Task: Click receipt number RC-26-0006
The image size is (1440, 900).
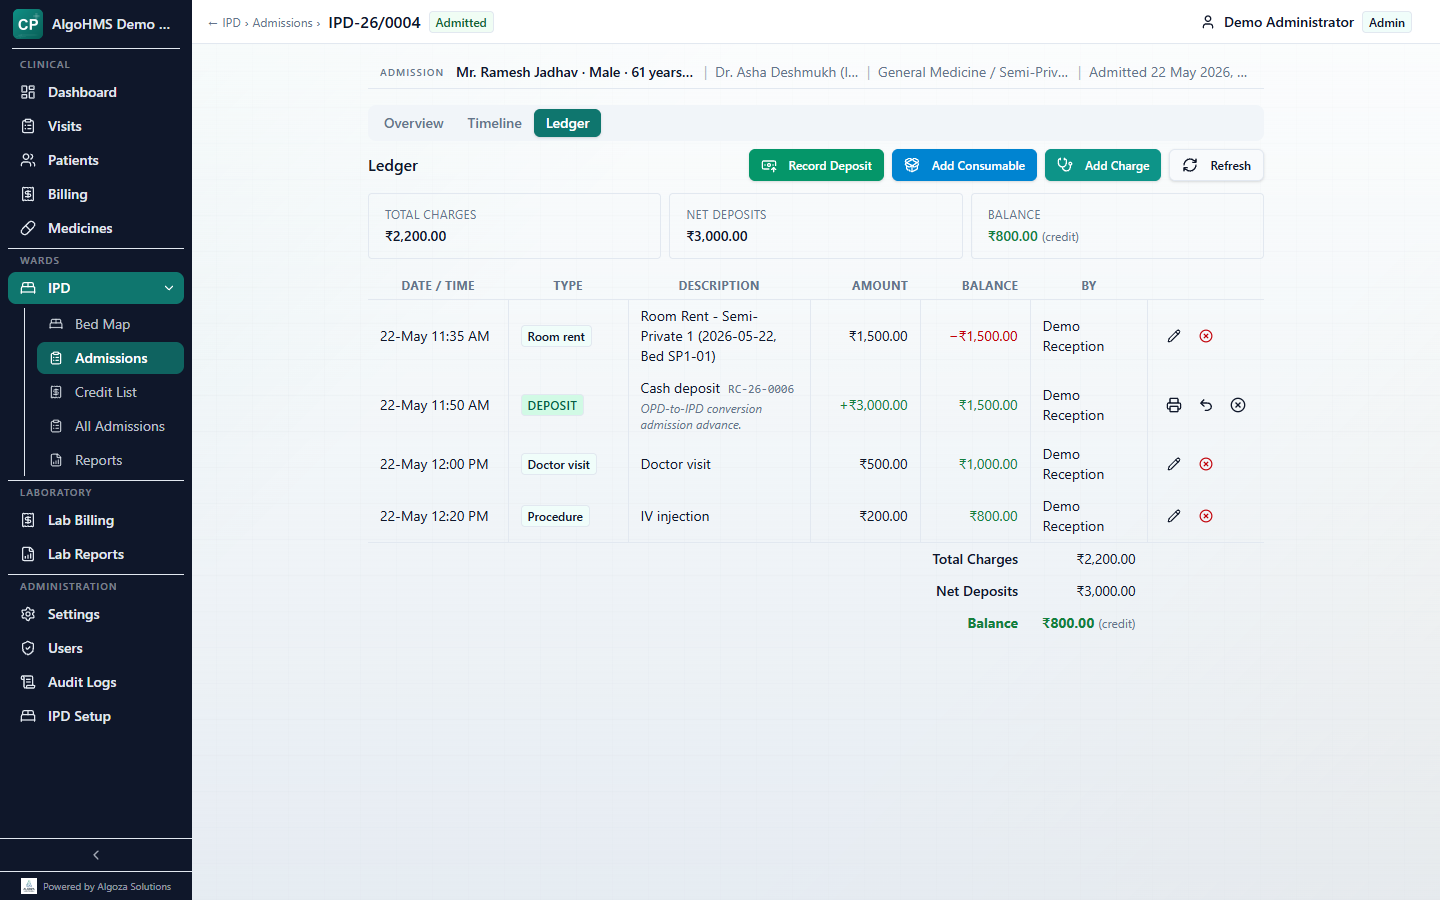Action: click(761, 389)
